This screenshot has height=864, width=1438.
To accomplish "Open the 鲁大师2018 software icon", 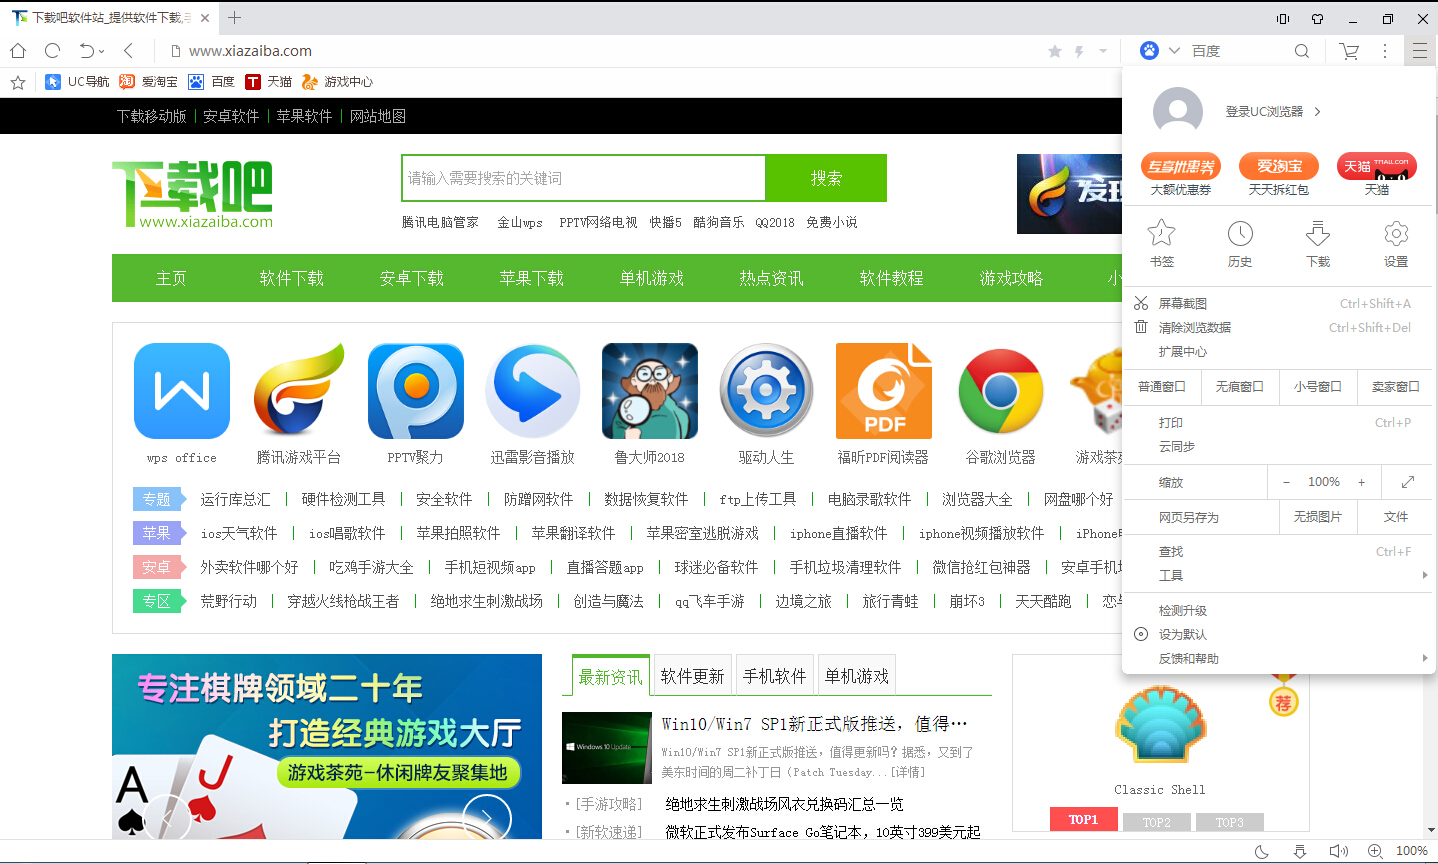I will 649,391.
